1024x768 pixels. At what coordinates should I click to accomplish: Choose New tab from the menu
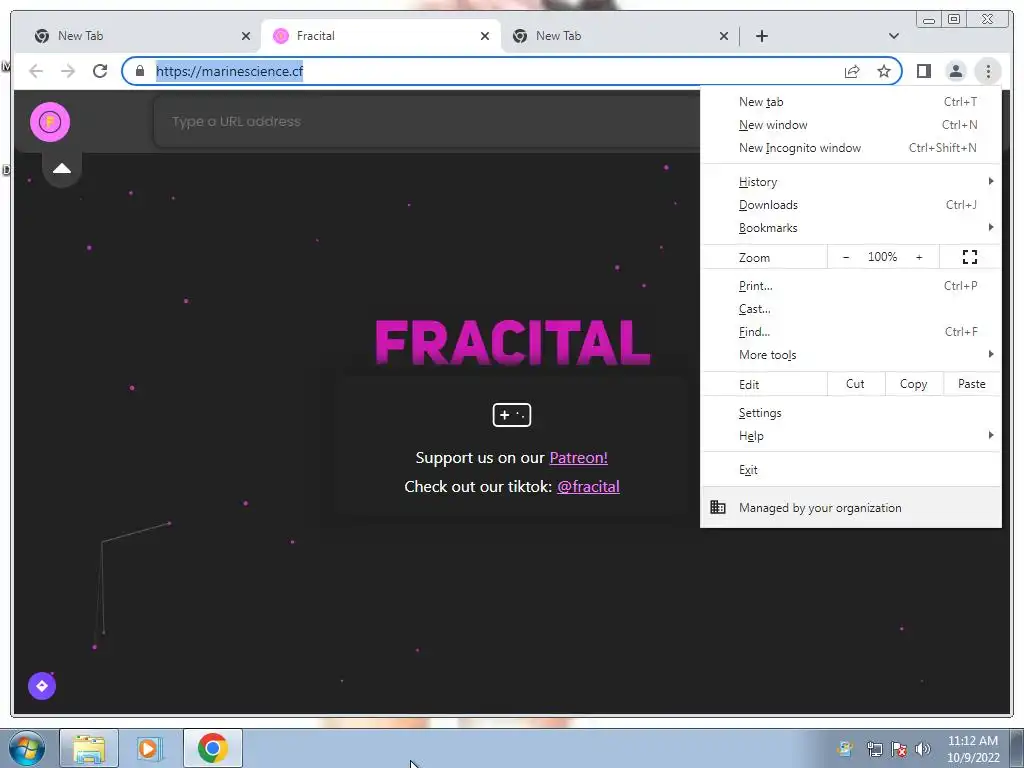coord(851,102)
